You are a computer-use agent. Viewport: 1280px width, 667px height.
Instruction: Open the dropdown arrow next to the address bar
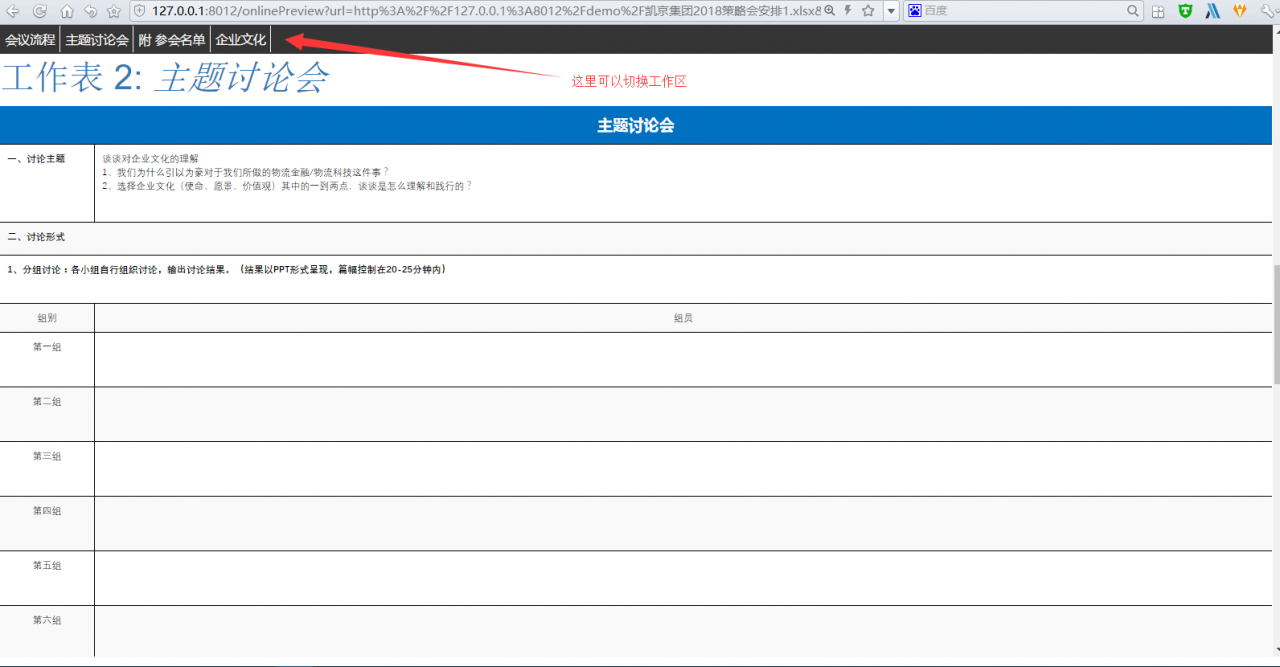tap(890, 11)
